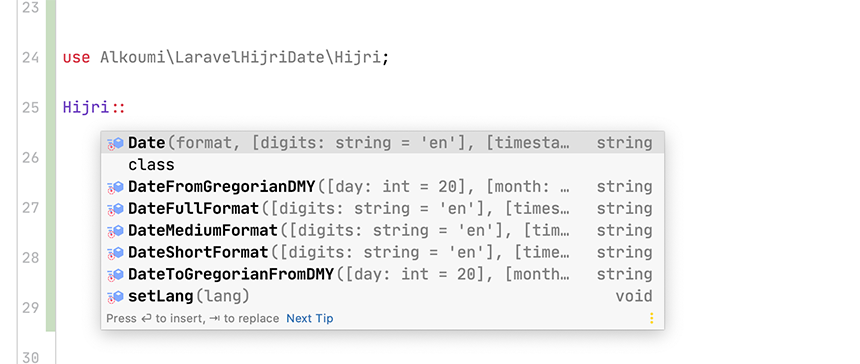
Task: Click the use Alkoumi import statement line
Action: point(226,58)
